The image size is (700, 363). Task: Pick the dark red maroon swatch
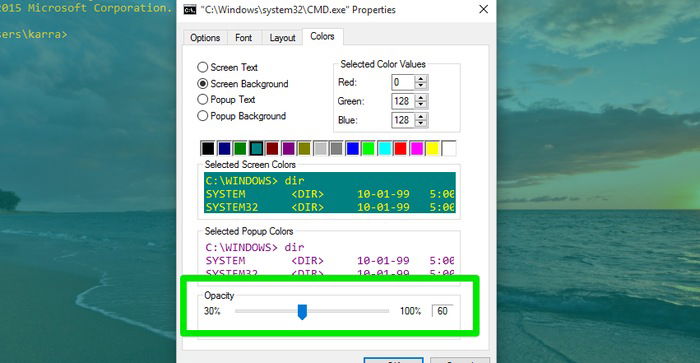[272, 148]
